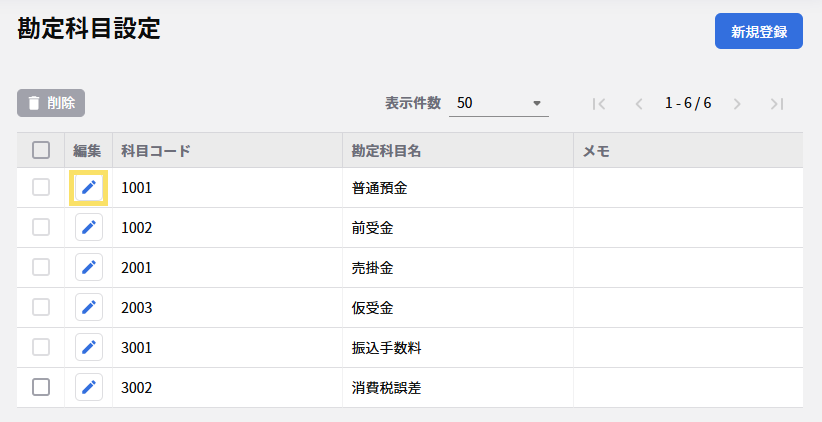
Task: Click the 削除 delete button
Action: coord(51,103)
